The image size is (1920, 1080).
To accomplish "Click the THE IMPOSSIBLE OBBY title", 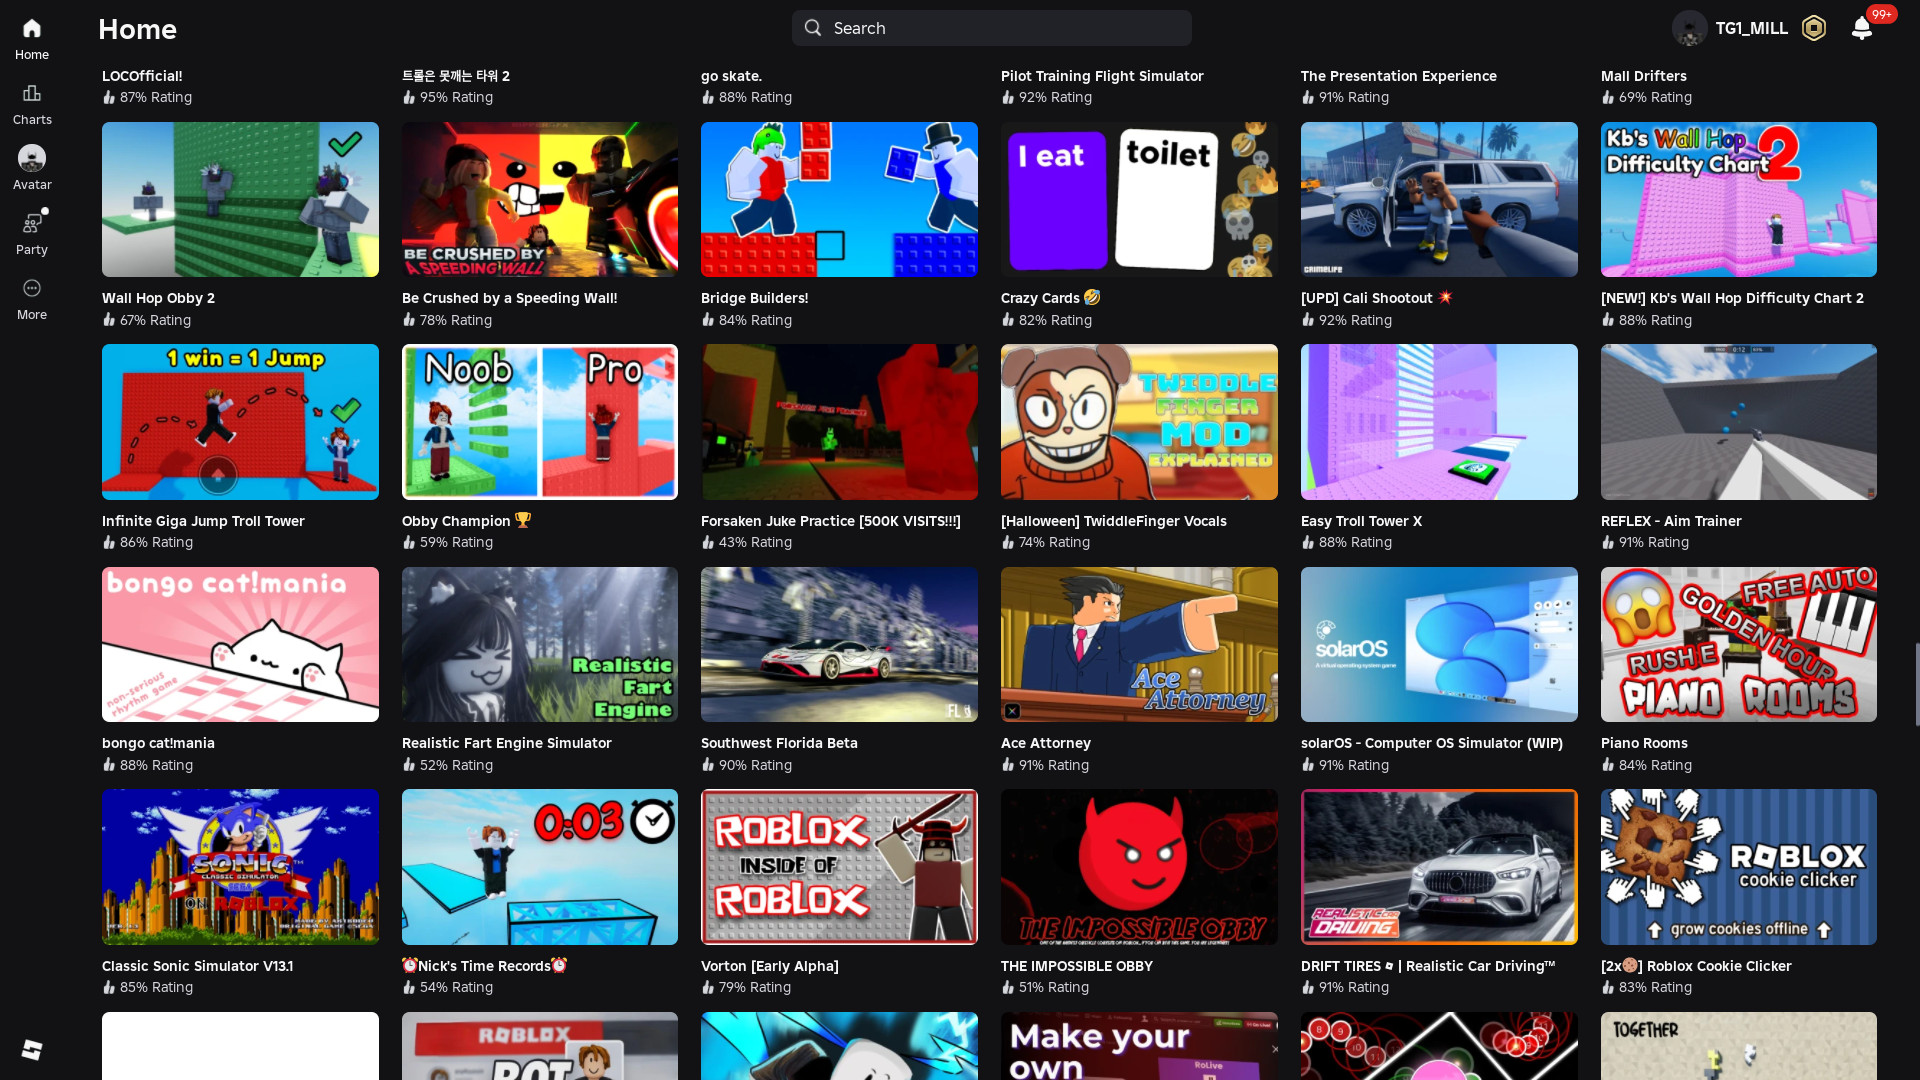I will coord(1077,966).
